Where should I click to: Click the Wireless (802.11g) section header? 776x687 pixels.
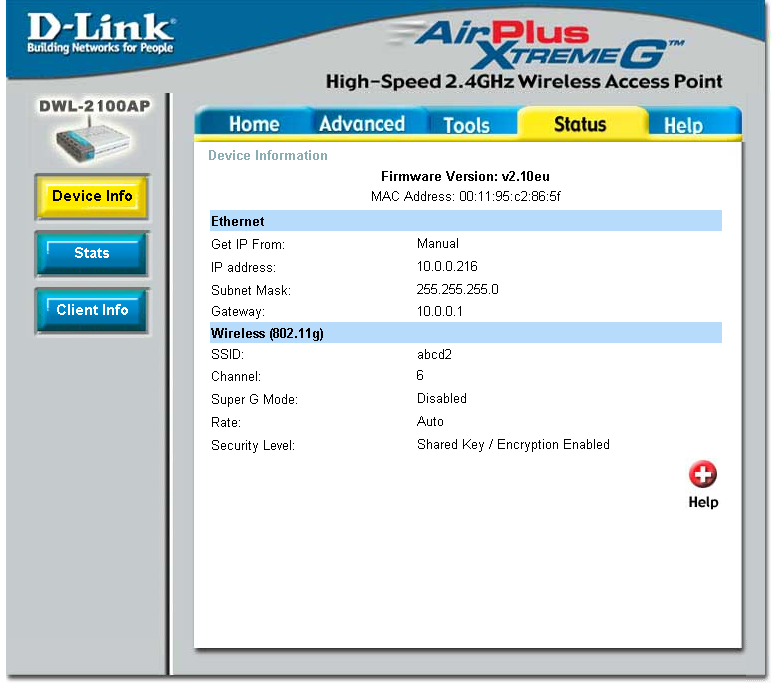click(466, 333)
